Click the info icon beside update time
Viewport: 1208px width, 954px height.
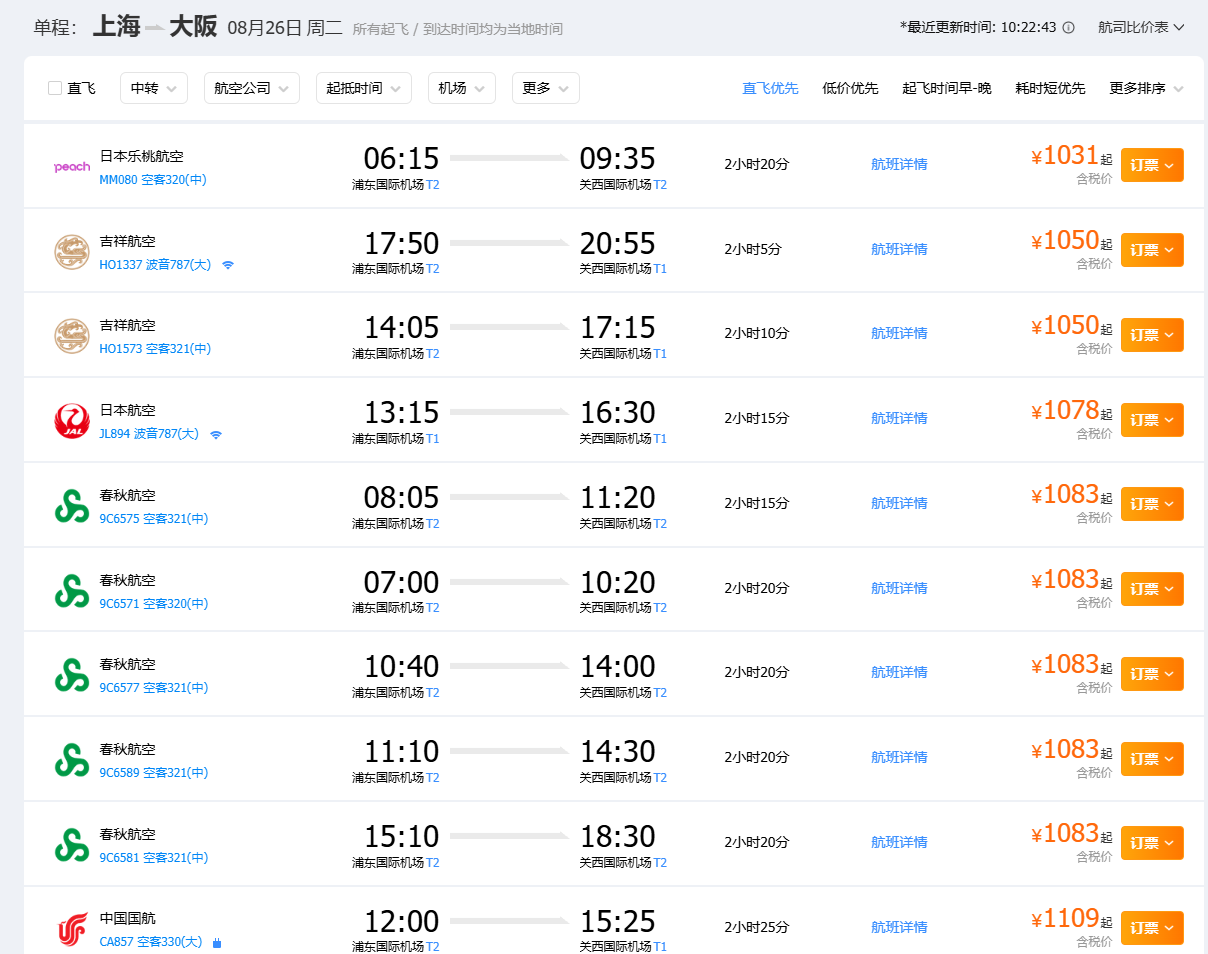pos(1069,28)
